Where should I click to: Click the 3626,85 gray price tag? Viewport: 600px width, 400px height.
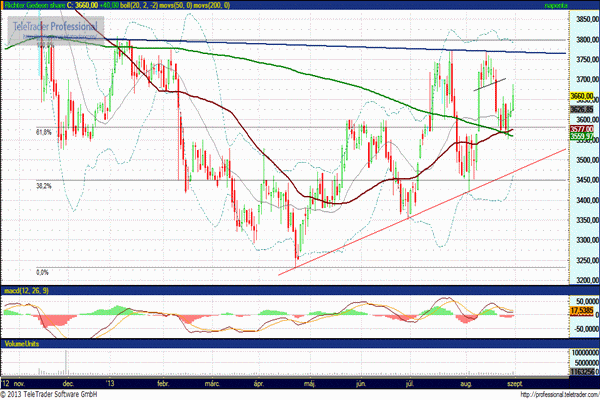click(x=582, y=109)
